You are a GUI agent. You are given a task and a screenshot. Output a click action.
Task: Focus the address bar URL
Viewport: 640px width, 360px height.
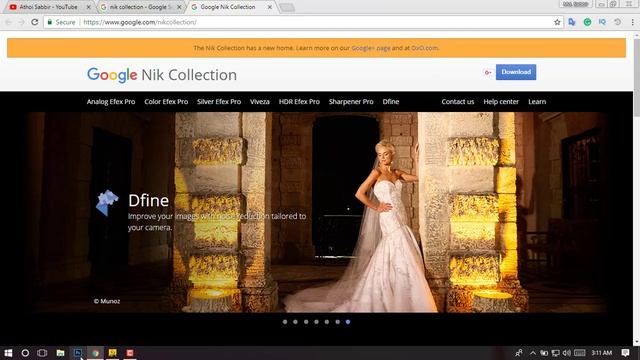click(140, 22)
